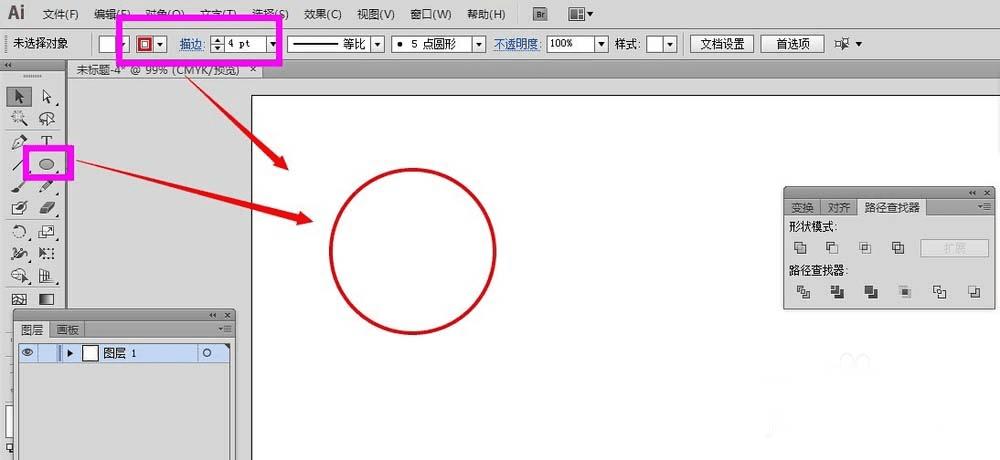Select the Magic Wand tool

19,118
